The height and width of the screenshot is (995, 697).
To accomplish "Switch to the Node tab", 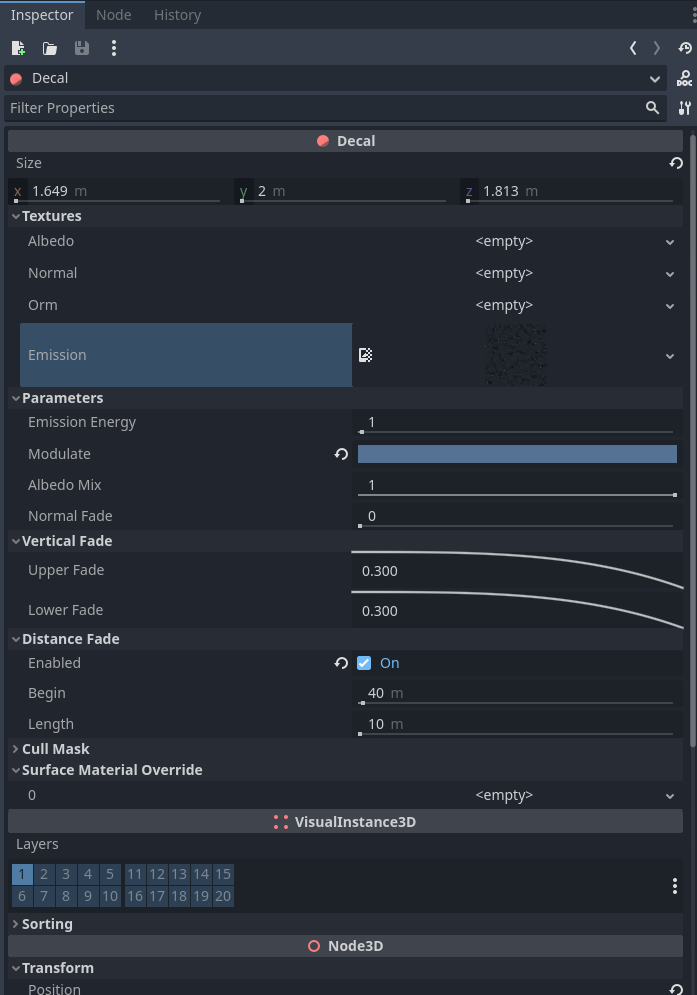I will click(113, 14).
